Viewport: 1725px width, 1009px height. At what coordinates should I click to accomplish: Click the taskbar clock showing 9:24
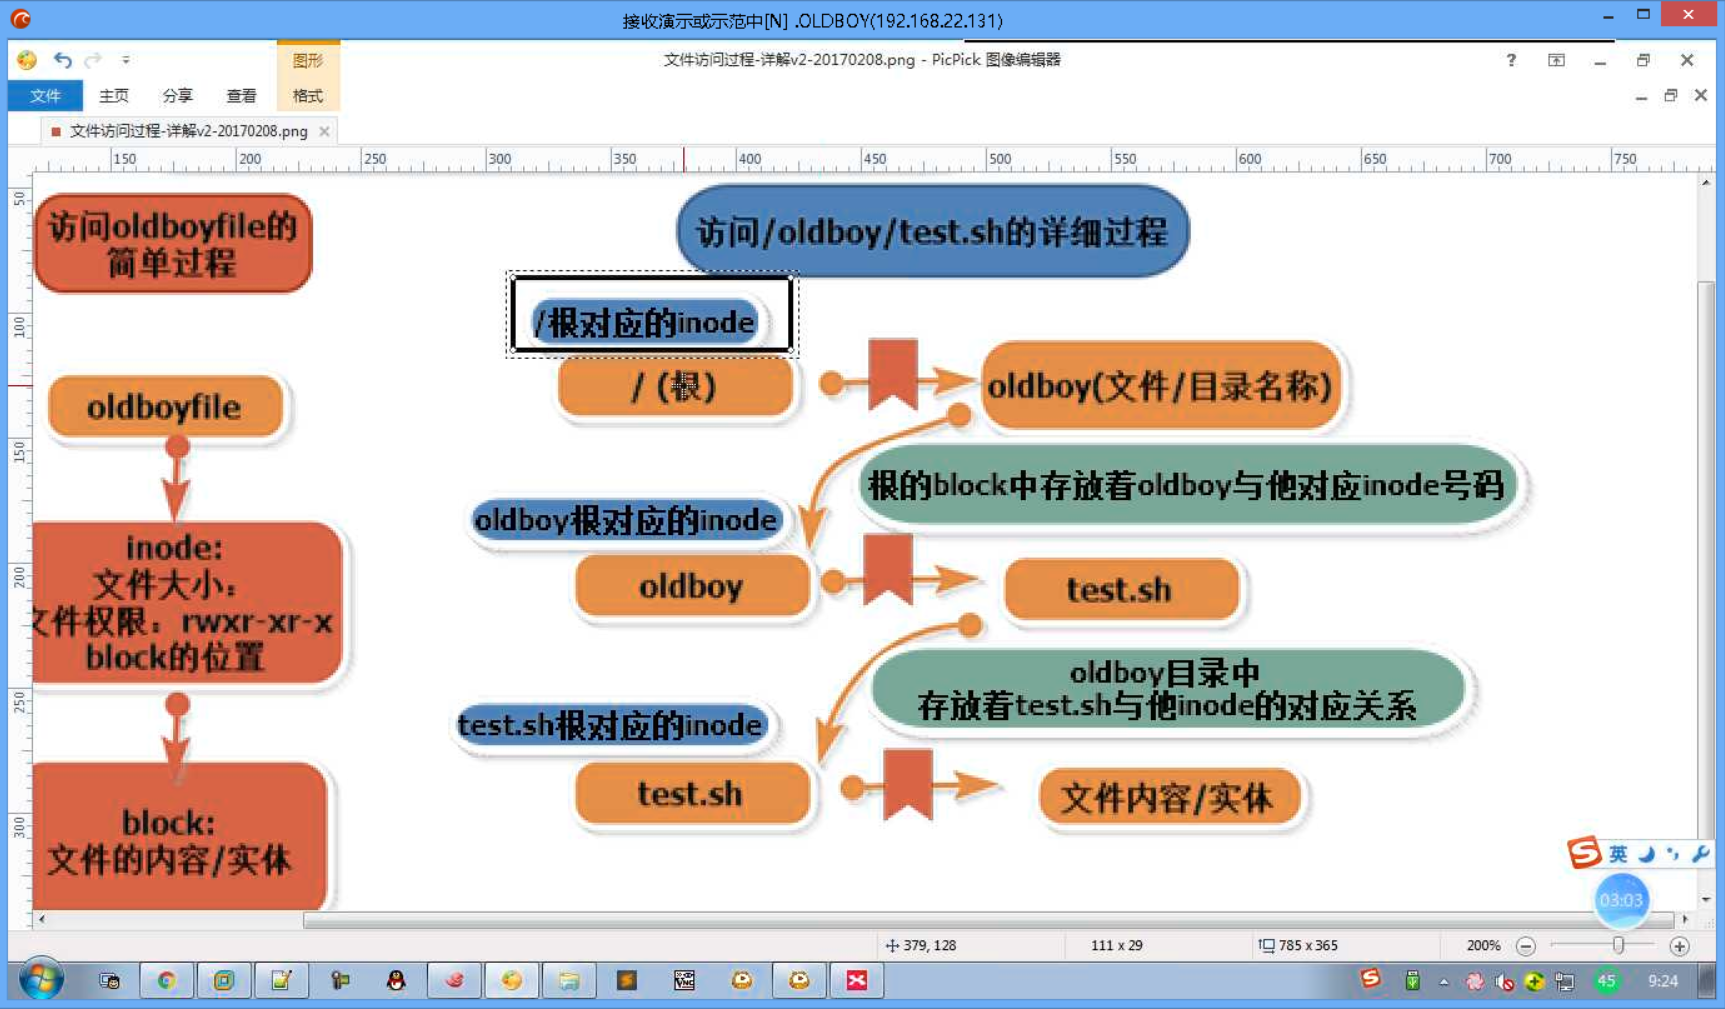click(x=1663, y=981)
